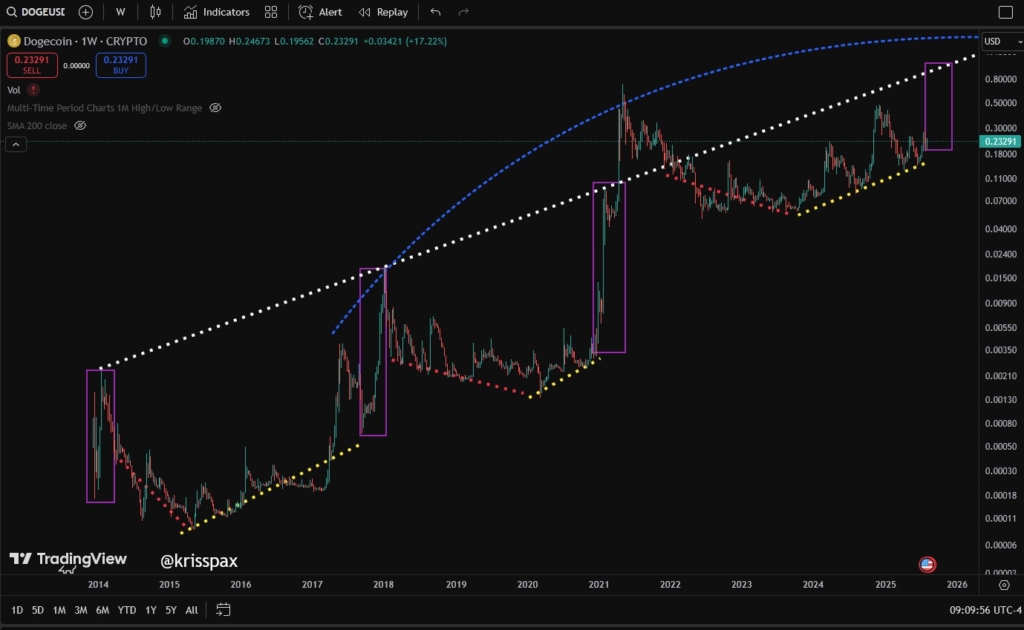Start bar Replay mode
Image resolution: width=1024 pixels, height=630 pixels.
[x=383, y=12]
